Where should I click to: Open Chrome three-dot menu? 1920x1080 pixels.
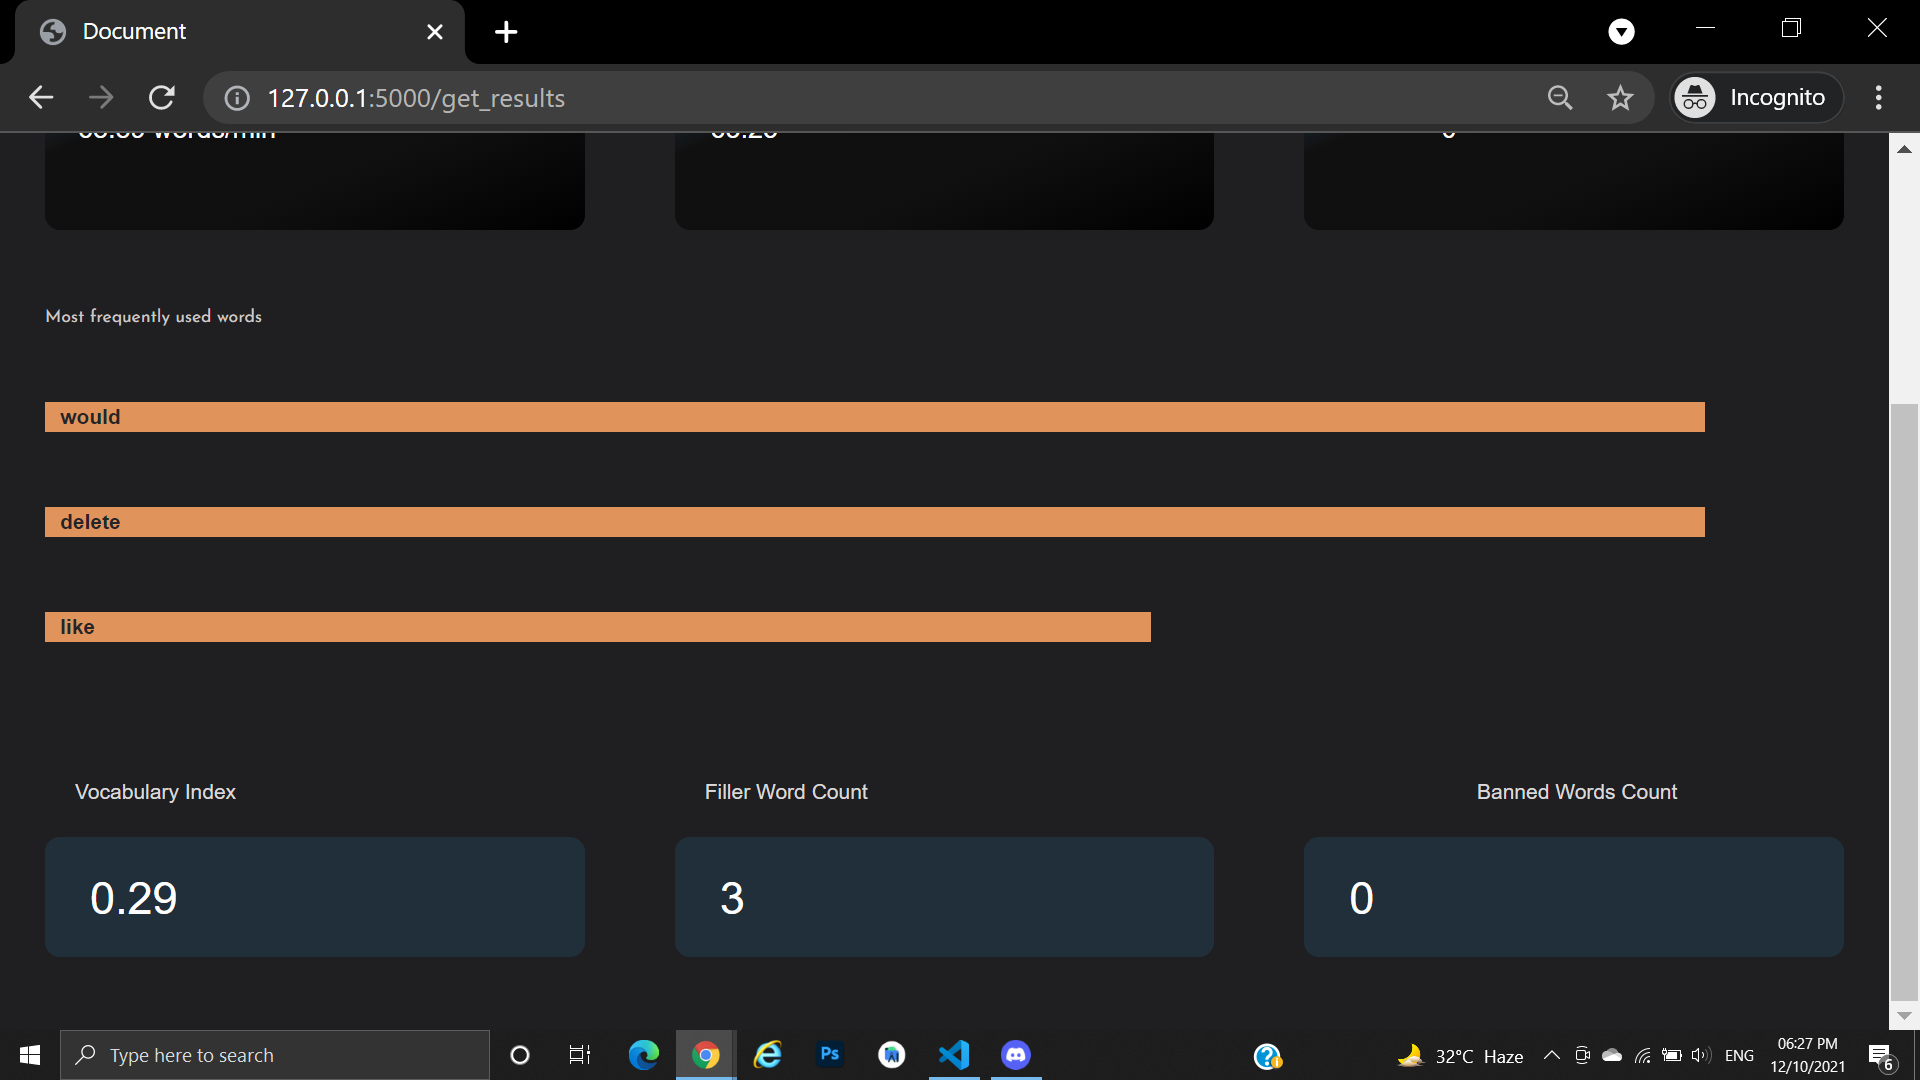coord(1878,97)
